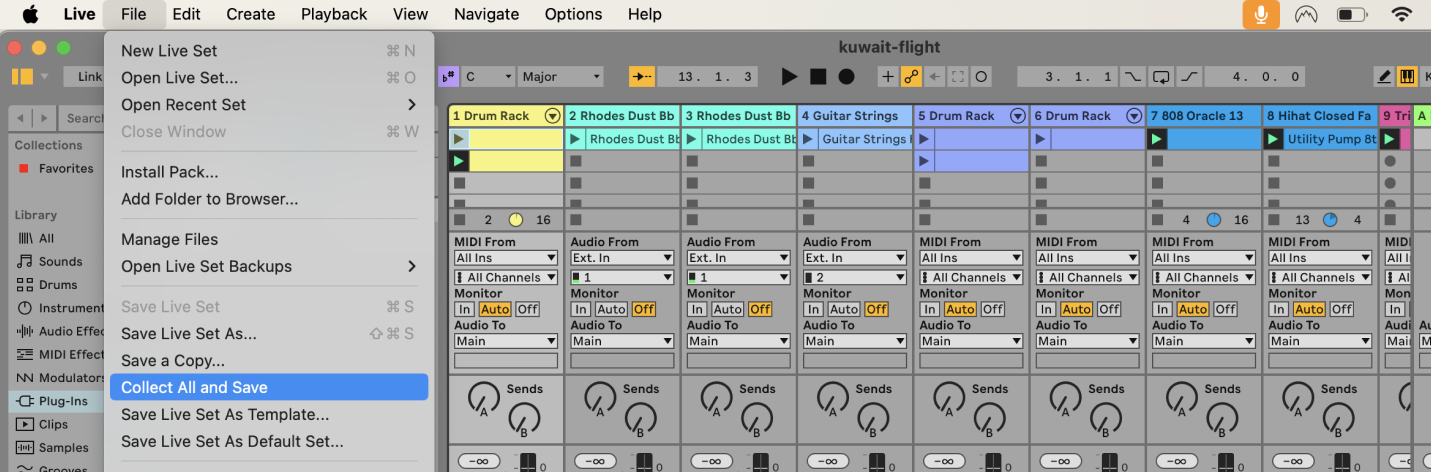The height and width of the screenshot is (472, 1431).
Task: Click the Arrangement Record button
Action: (846, 76)
